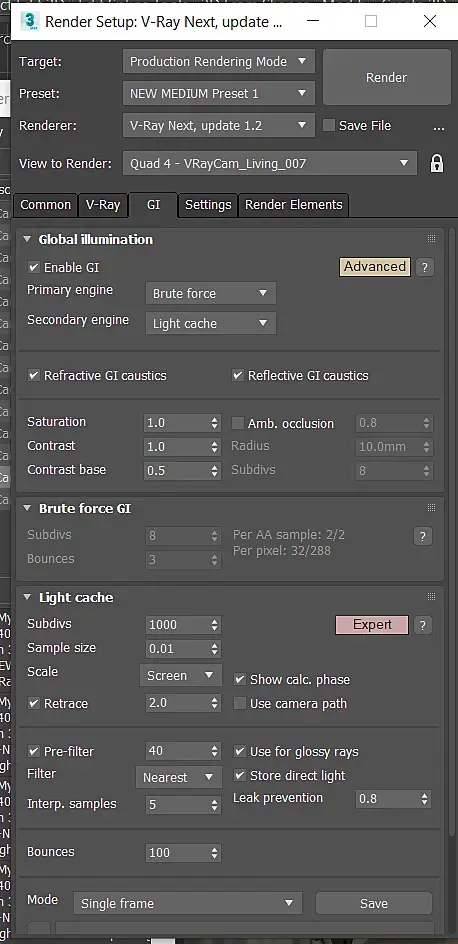Click Brute force GI help icon
Image resolution: width=458 pixels, height=944 pixels.
point(422,536)
